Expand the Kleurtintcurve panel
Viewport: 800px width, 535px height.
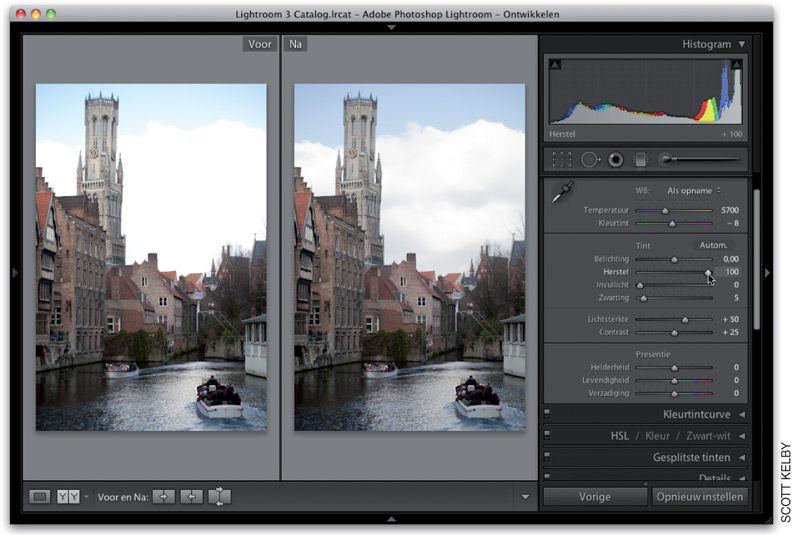[x=742, y=415]
